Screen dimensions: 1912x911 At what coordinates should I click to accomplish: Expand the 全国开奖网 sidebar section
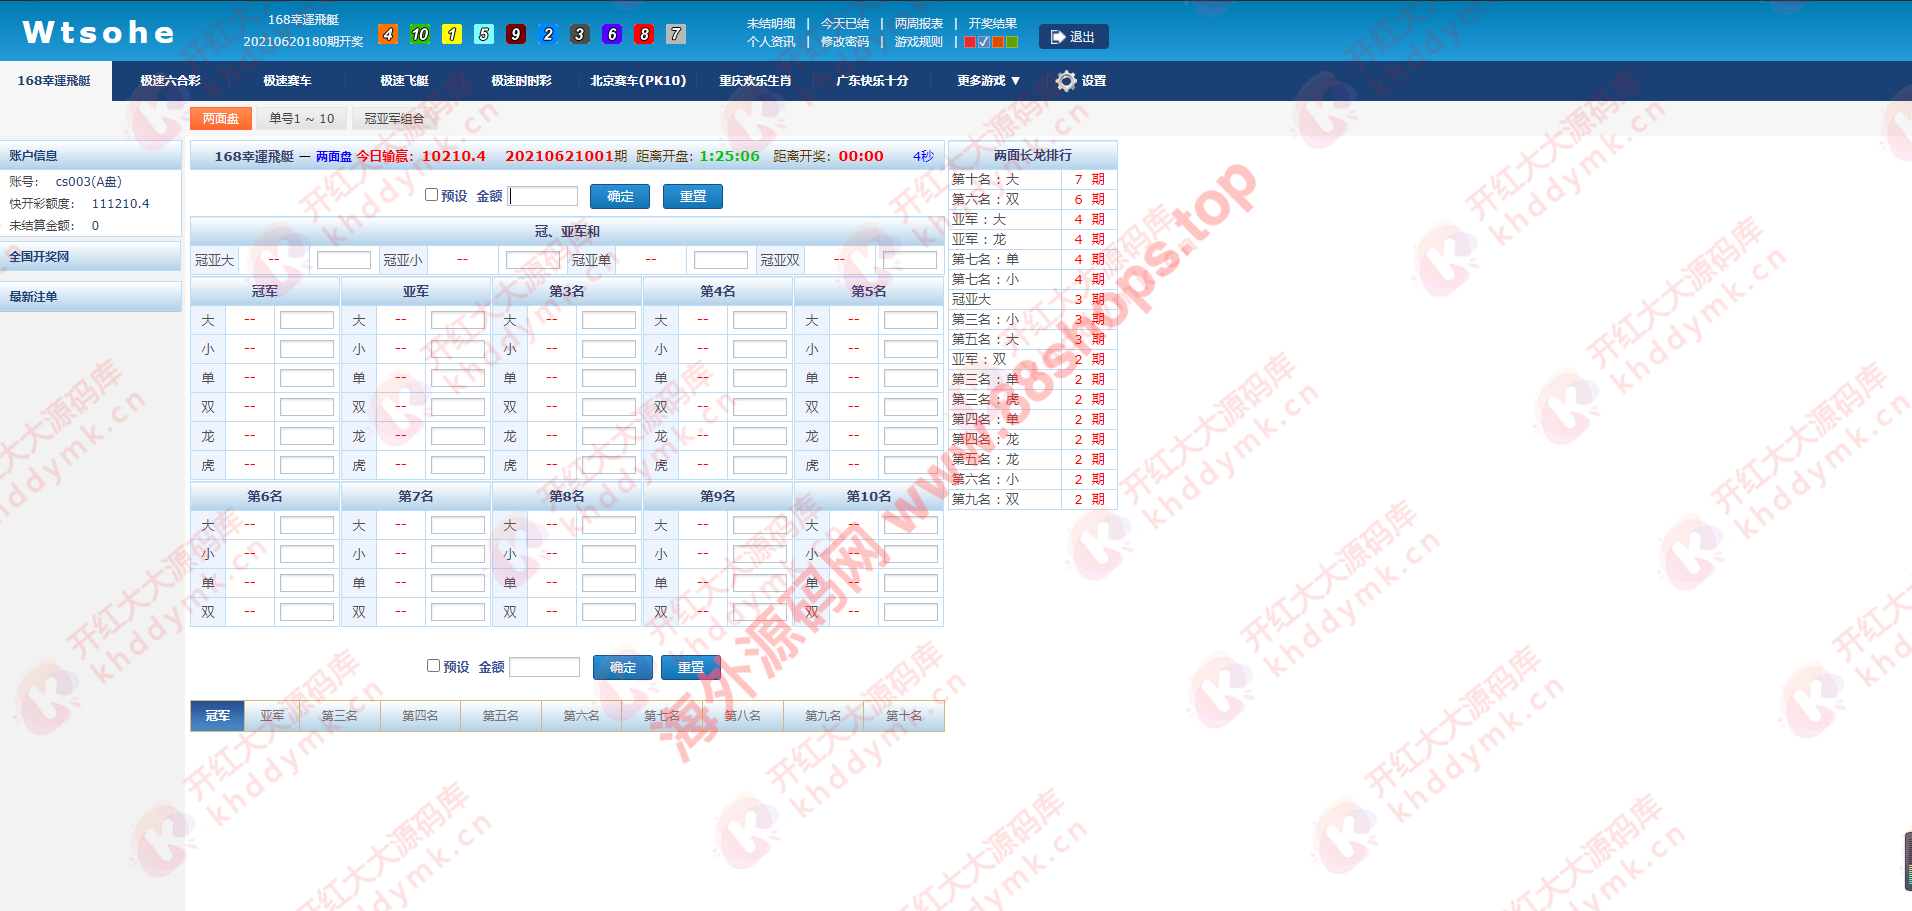[40, 257]
